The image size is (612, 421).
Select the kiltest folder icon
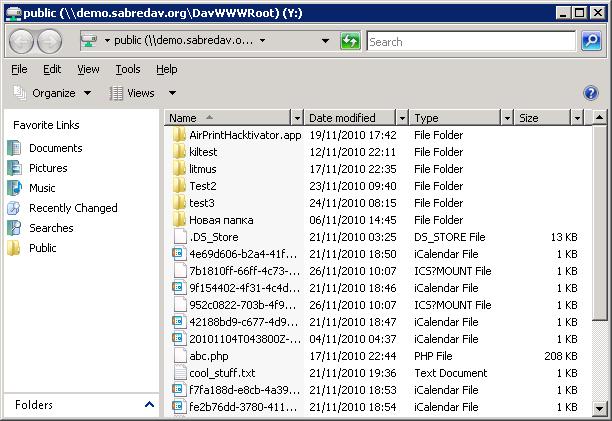tap(179, 152)
